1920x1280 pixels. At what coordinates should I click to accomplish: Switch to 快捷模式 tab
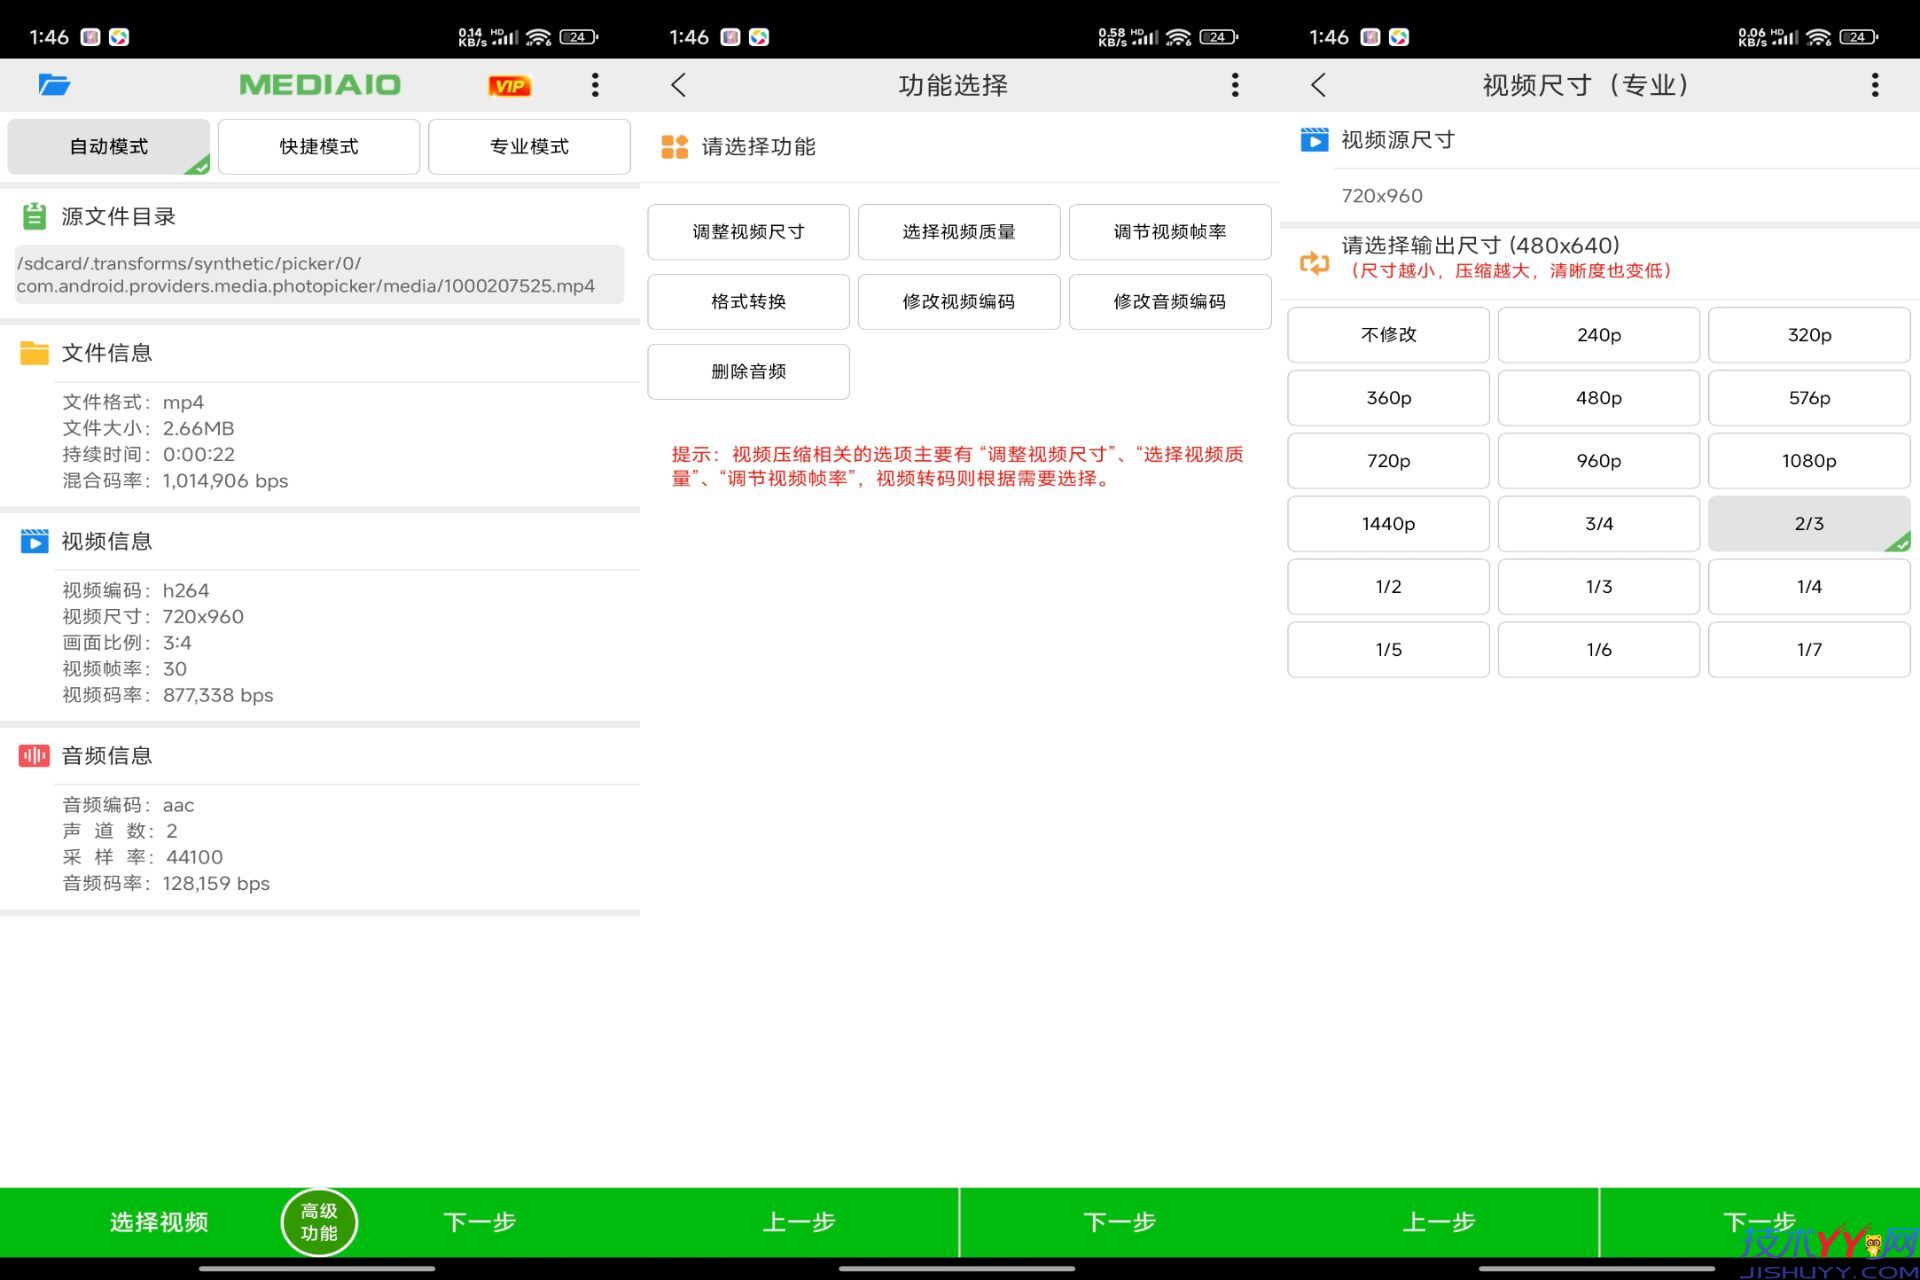[x=318, y=146]
